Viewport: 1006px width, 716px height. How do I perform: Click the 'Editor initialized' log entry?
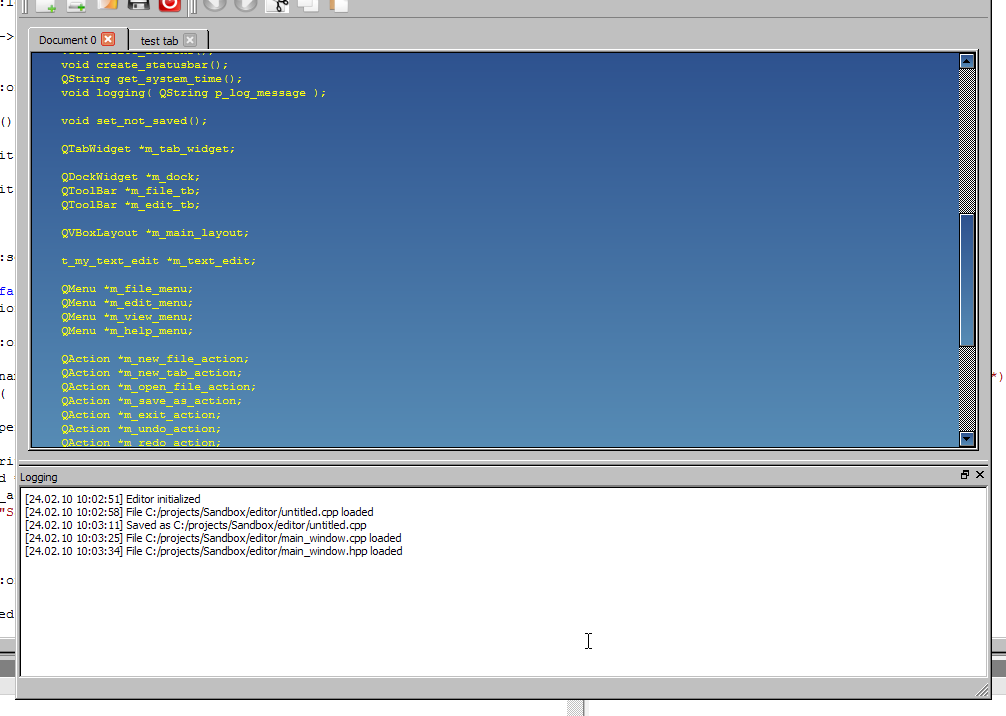click(112, 499)
